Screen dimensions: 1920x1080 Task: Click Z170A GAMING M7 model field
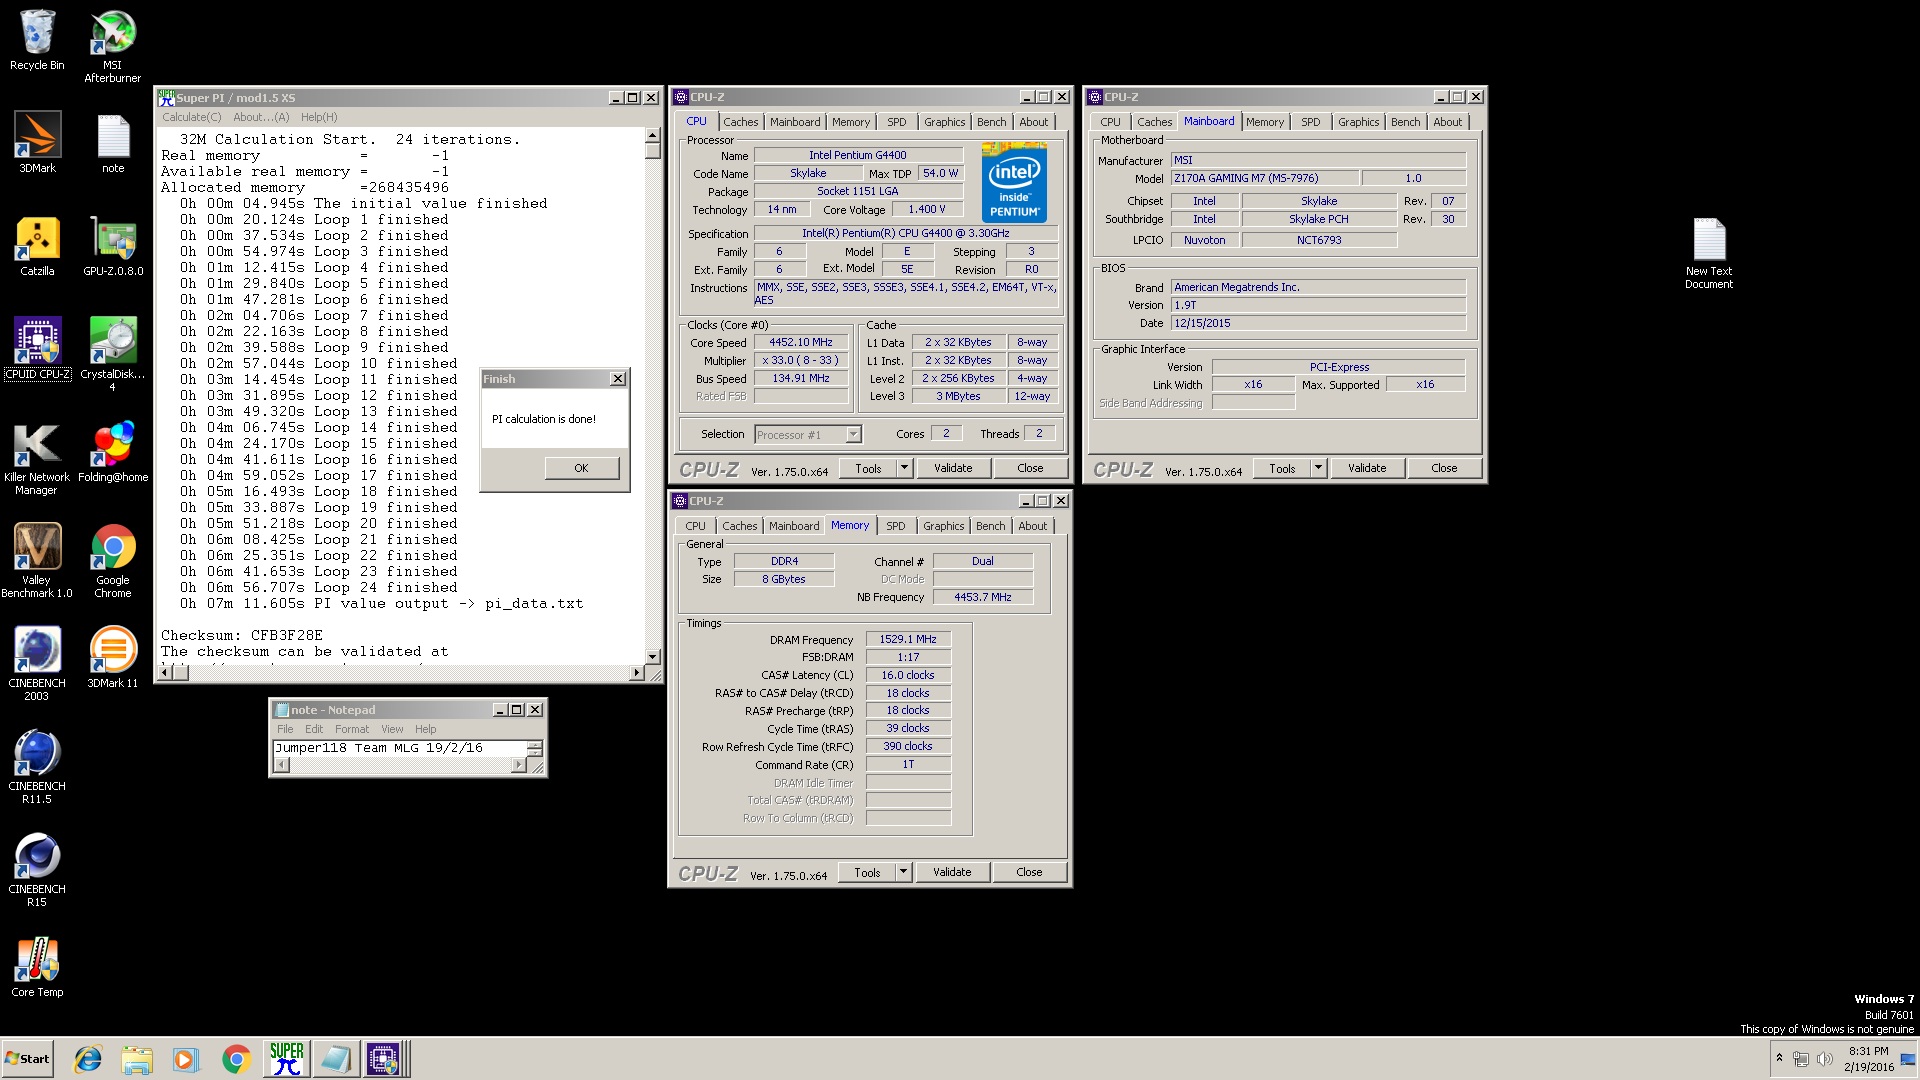(1265, 178)
